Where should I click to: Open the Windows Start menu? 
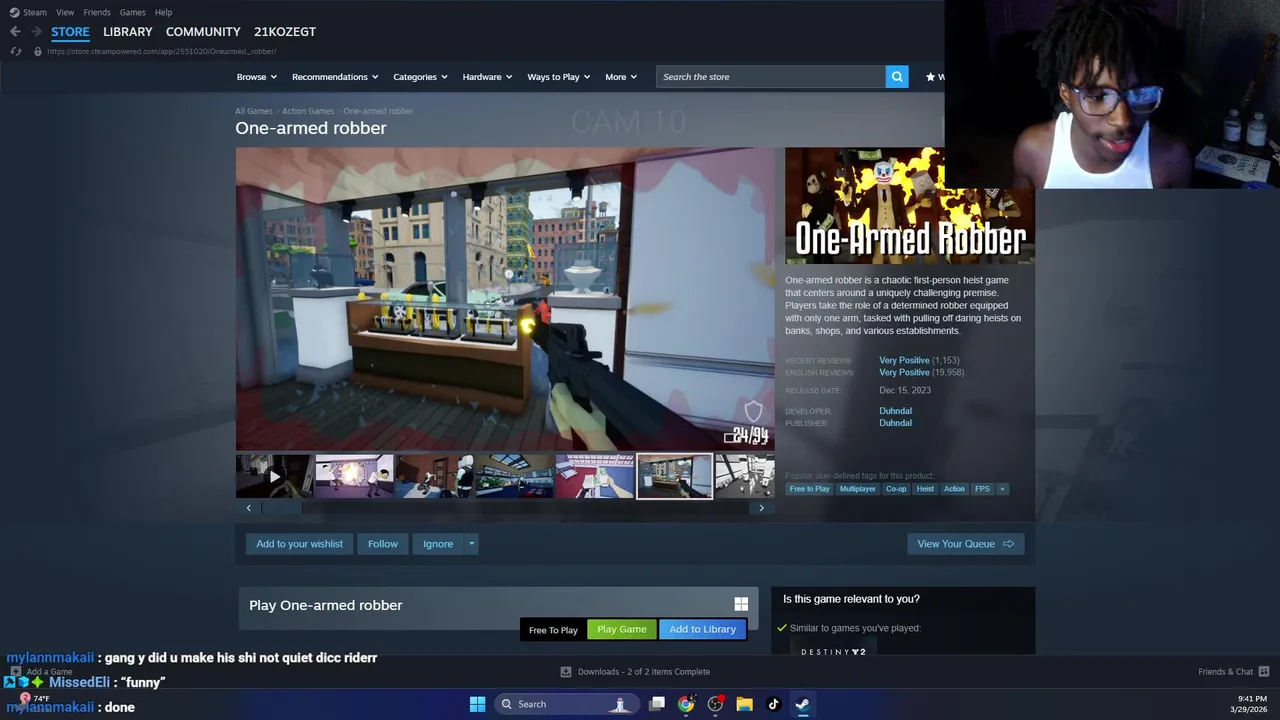[477, 704]
